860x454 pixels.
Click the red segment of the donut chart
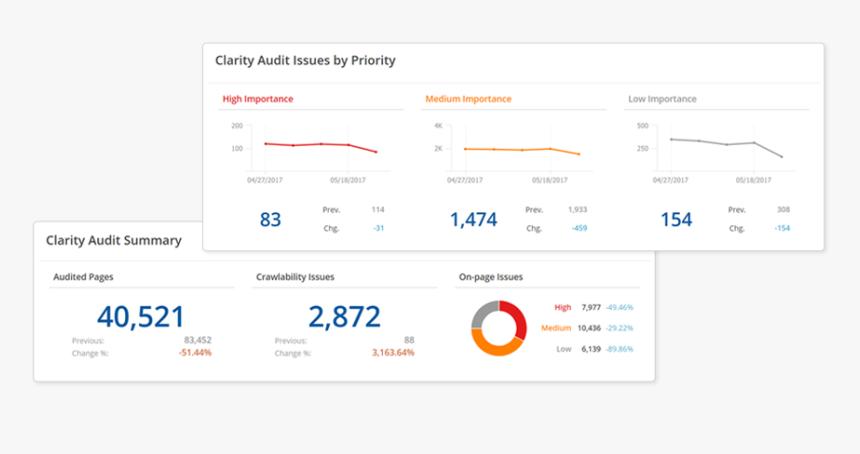tap(517, 317)
